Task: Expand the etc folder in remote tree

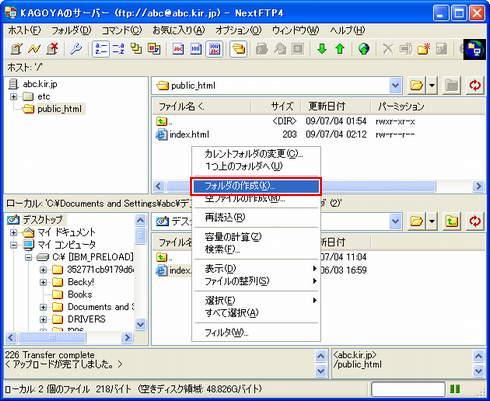Action: coord(13,97)
